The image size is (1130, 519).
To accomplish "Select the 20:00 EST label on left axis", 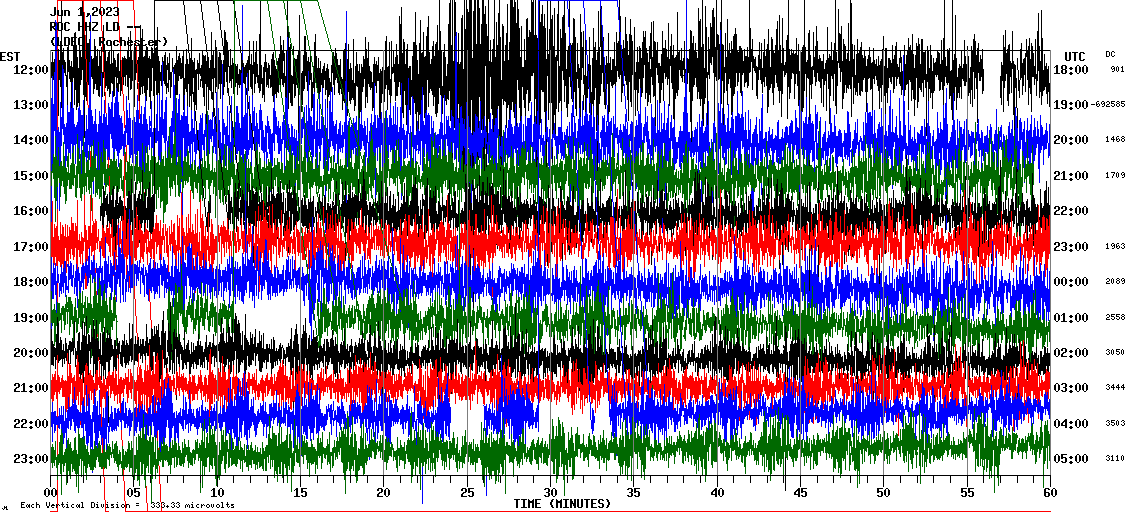I will click(x=33, y=353).
